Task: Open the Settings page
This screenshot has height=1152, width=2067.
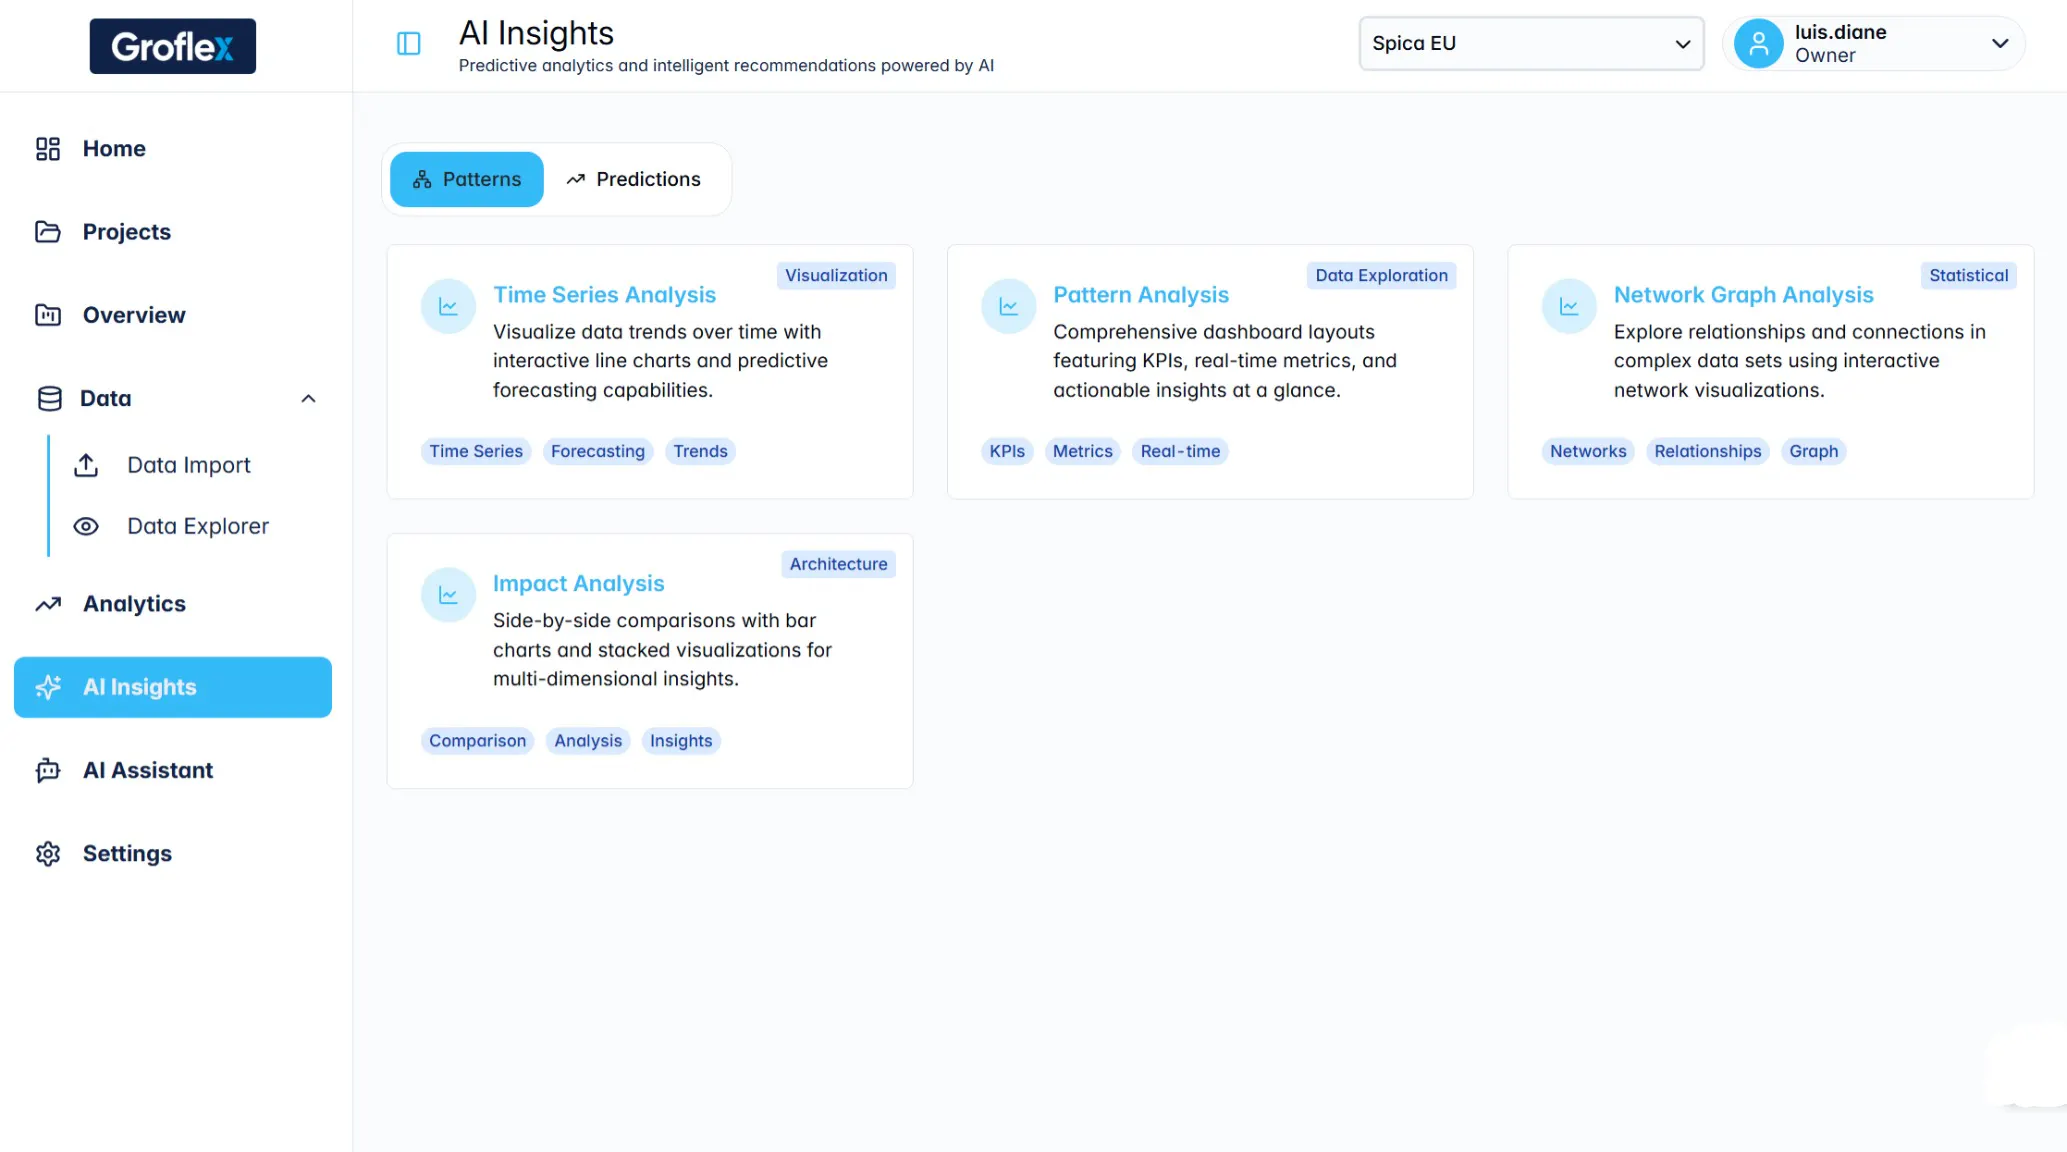Action: click(x=172, y=854)
